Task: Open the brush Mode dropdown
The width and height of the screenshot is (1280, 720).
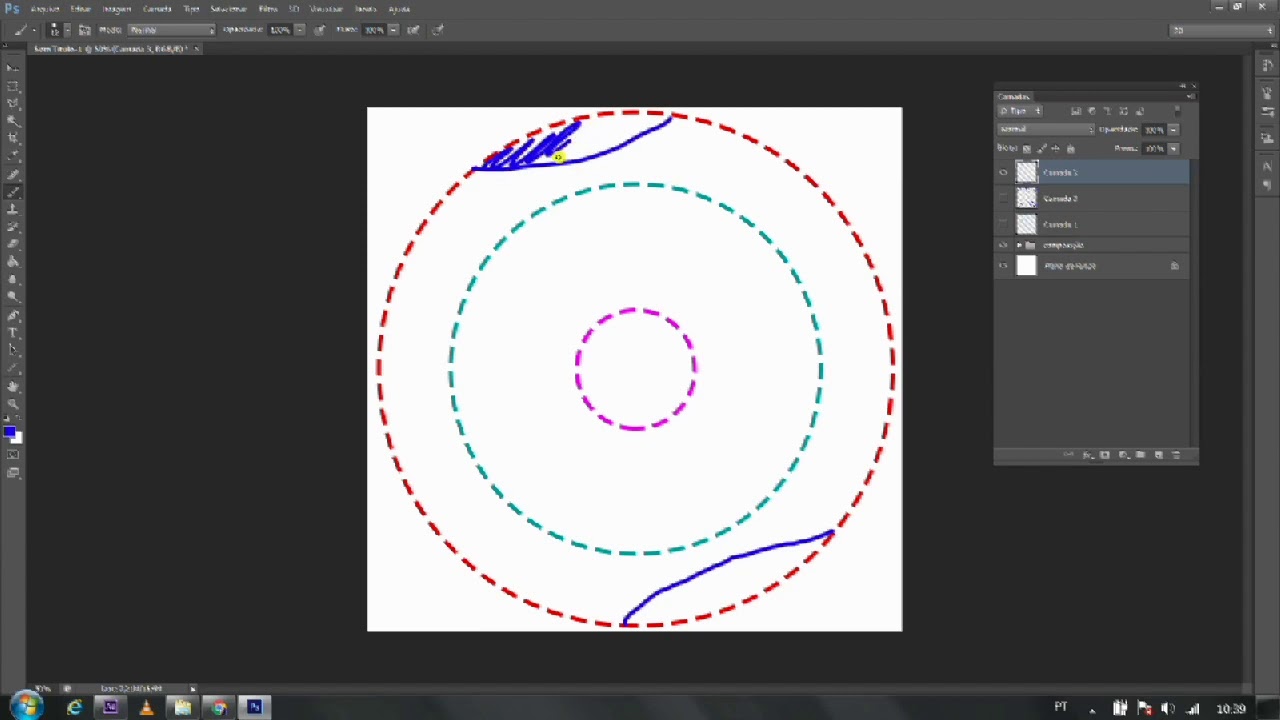Action: pos(170,30)
